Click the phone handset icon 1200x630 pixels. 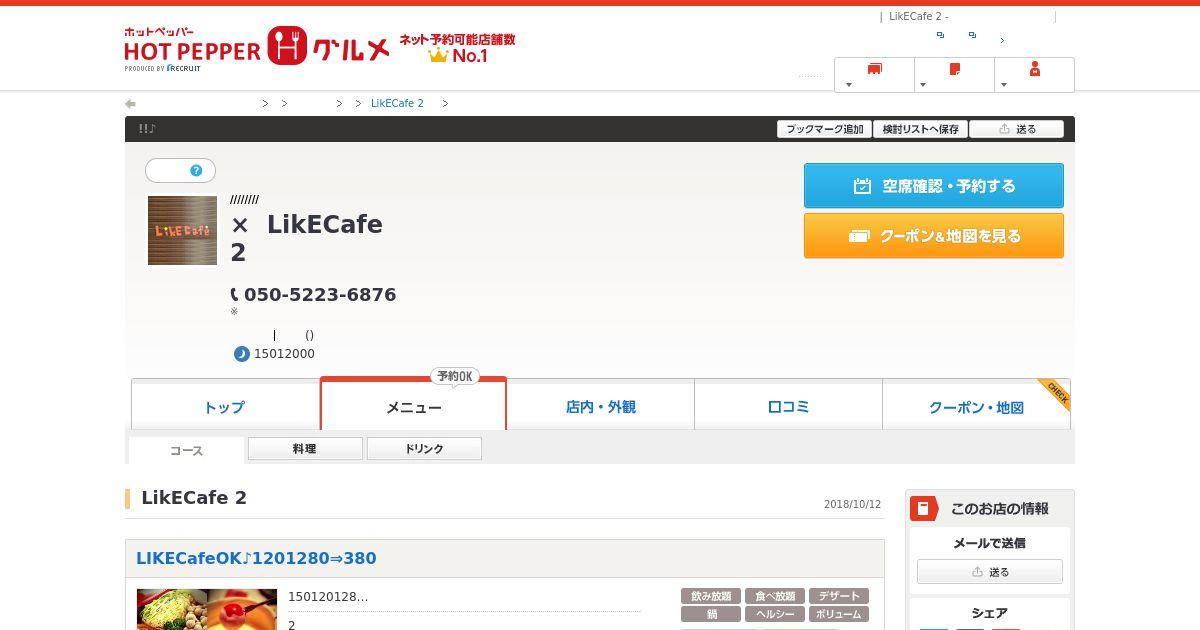tap(235, 294)
